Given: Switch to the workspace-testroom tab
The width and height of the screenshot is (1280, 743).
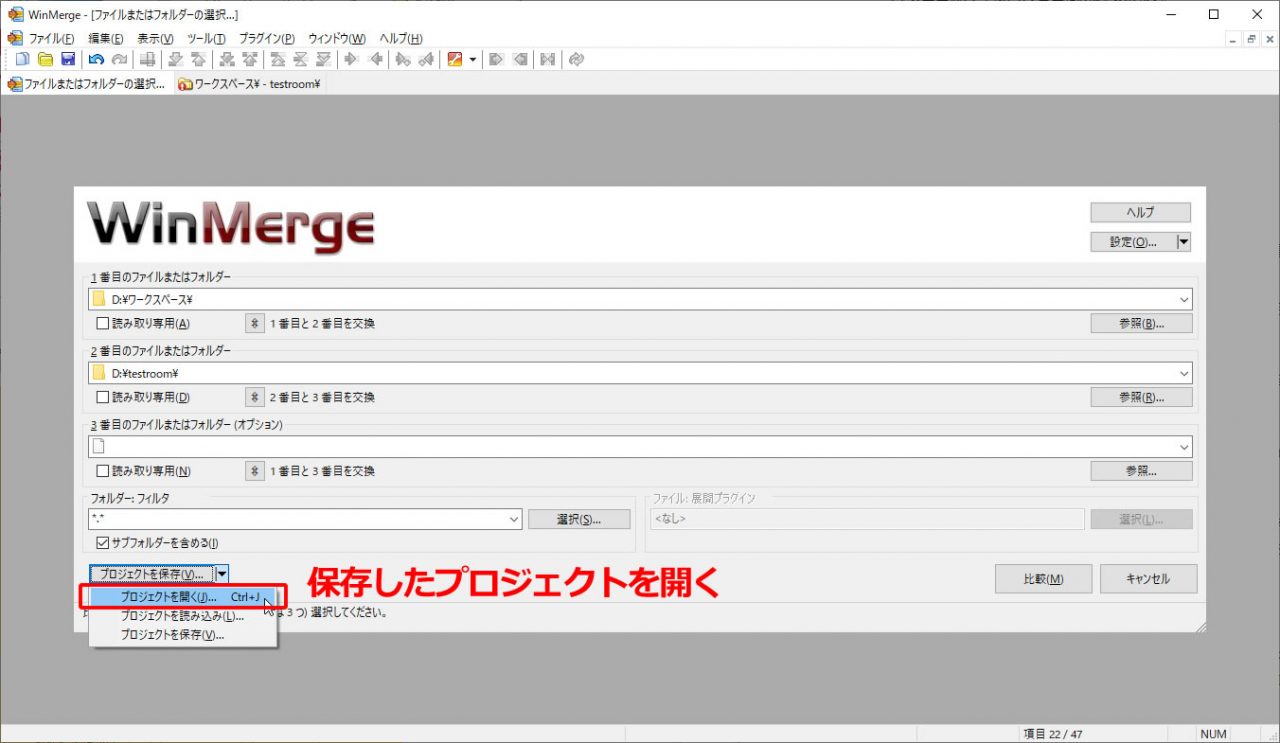Looking at the screenshot, I should 248,84.
